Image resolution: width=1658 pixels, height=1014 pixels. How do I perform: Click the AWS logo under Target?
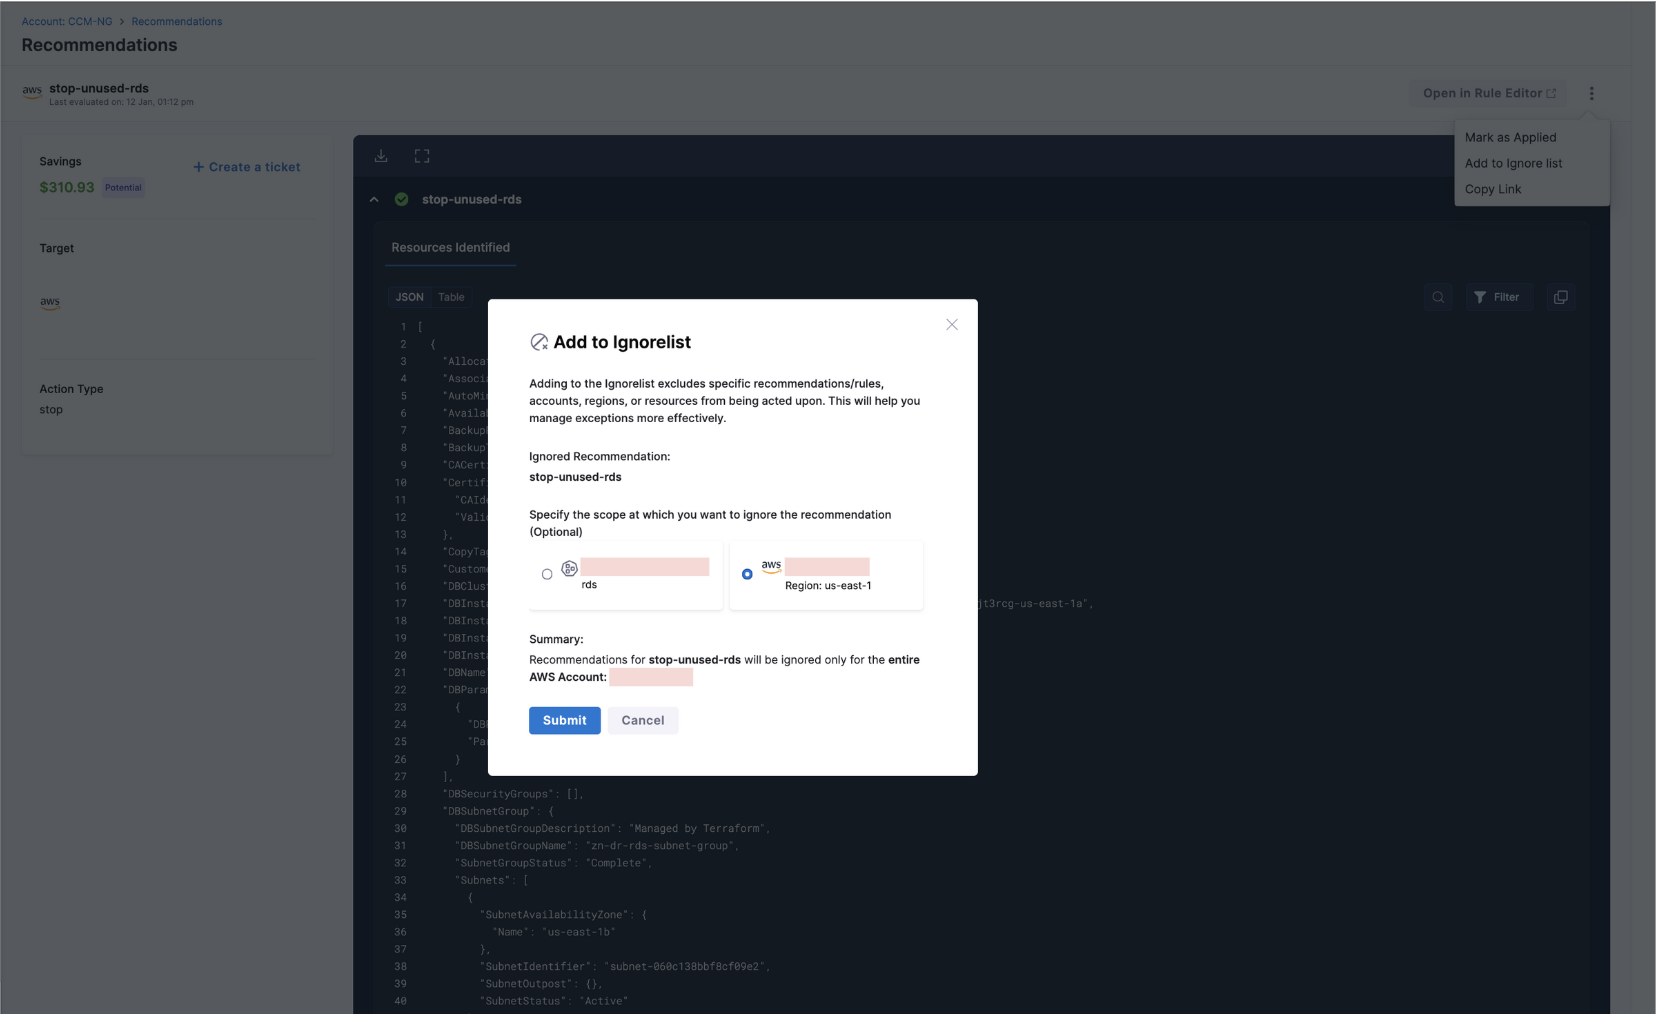(50, 302)
